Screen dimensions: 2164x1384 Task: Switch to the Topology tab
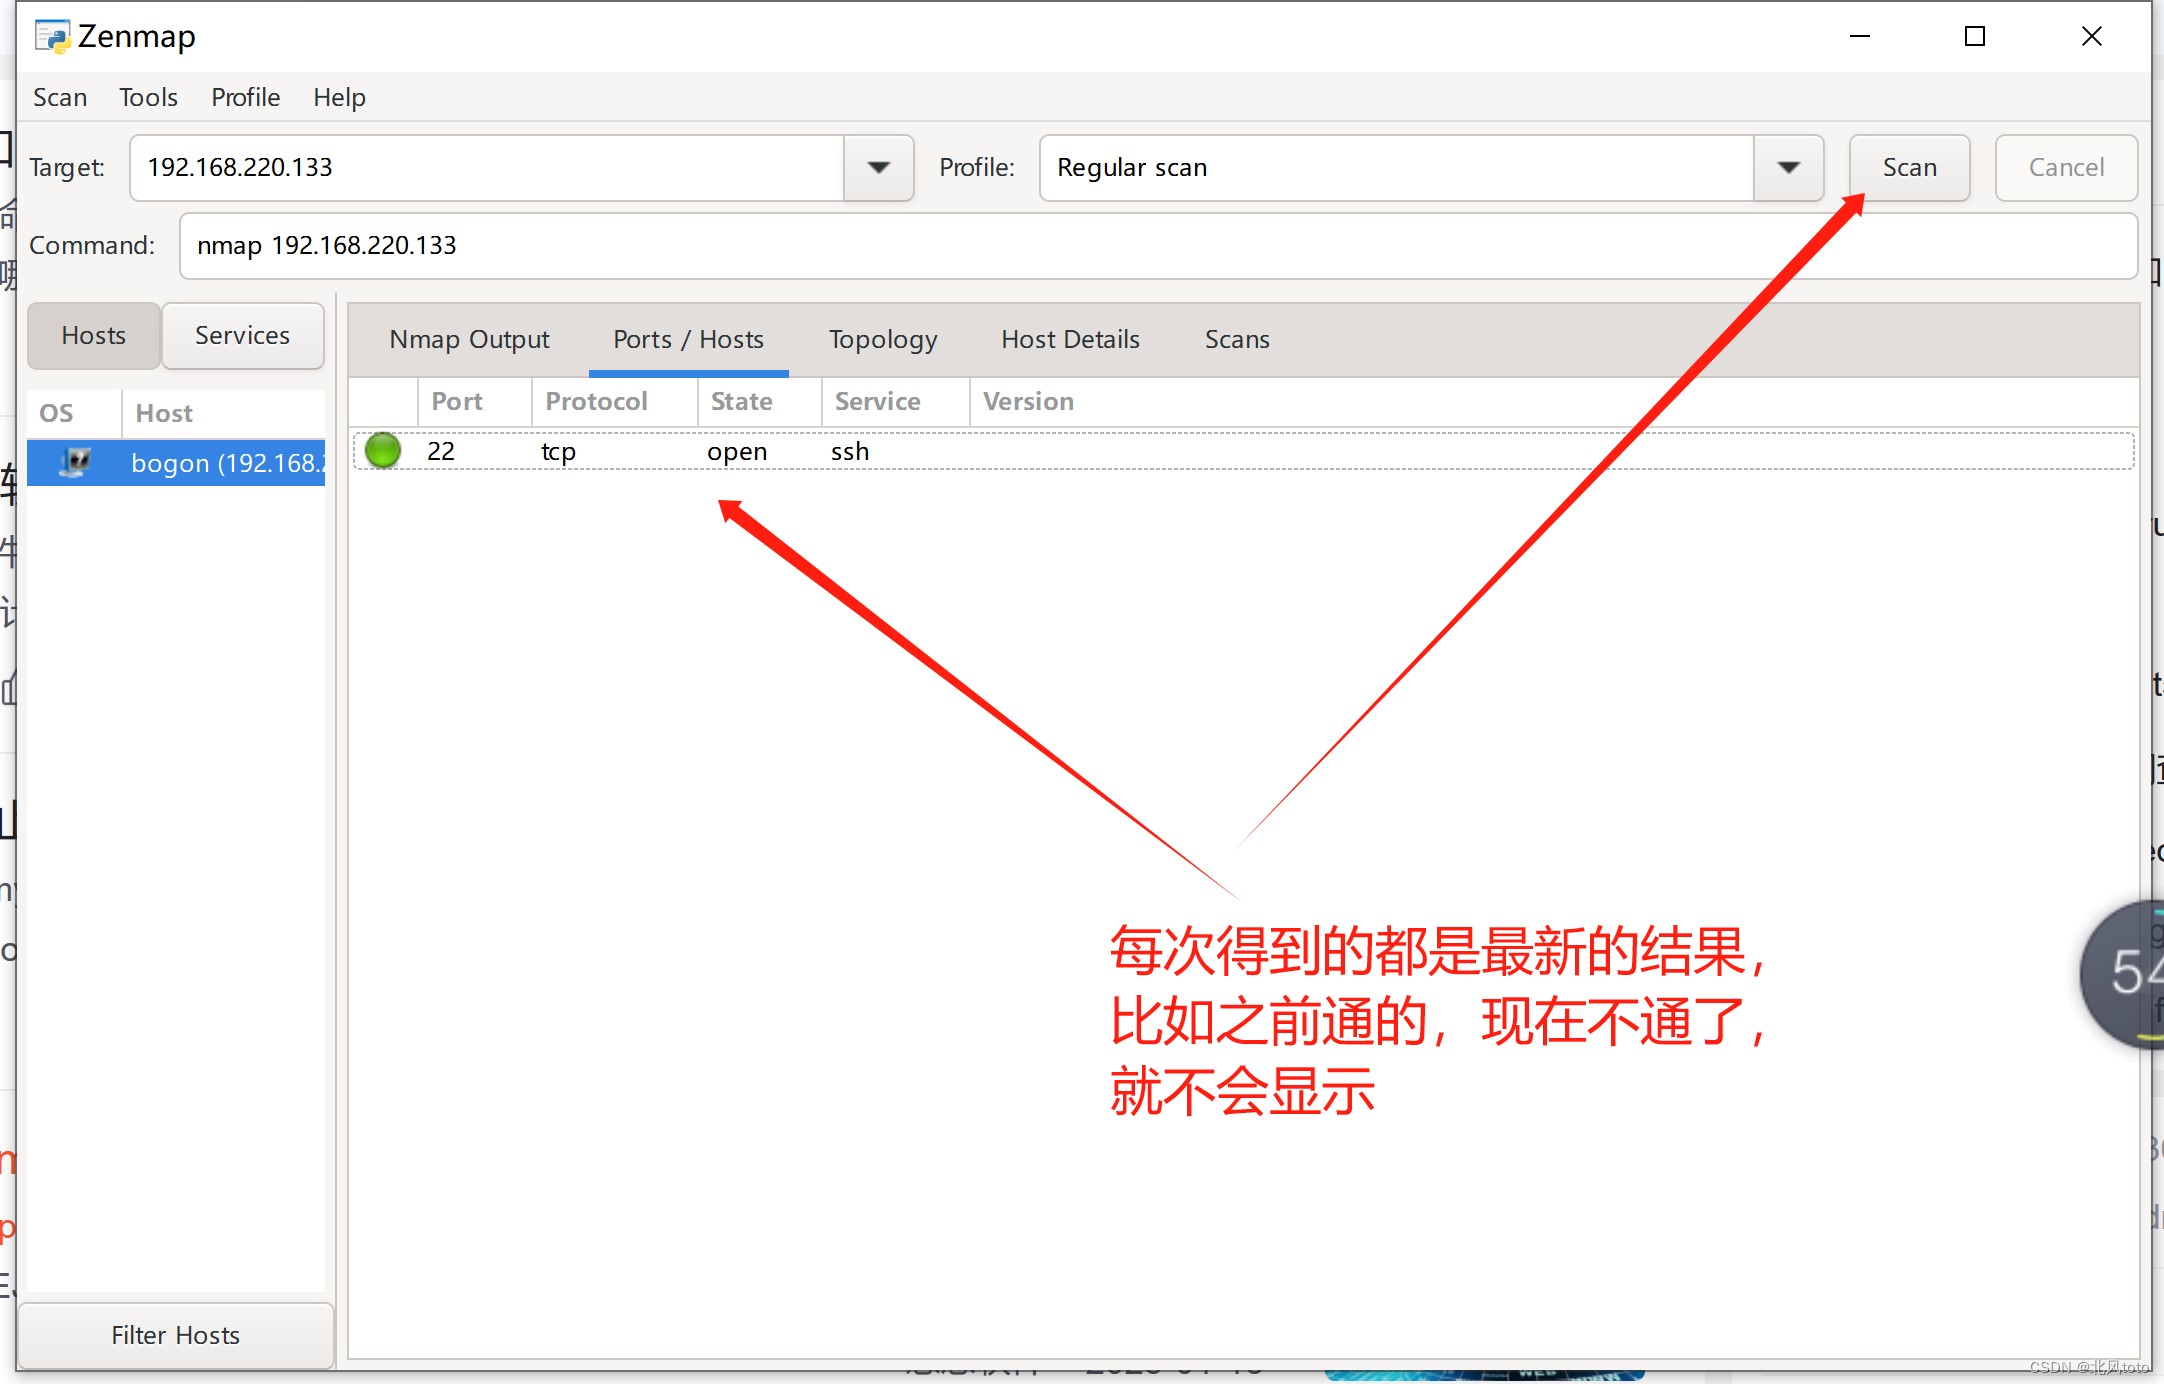[x=883, y=340]
